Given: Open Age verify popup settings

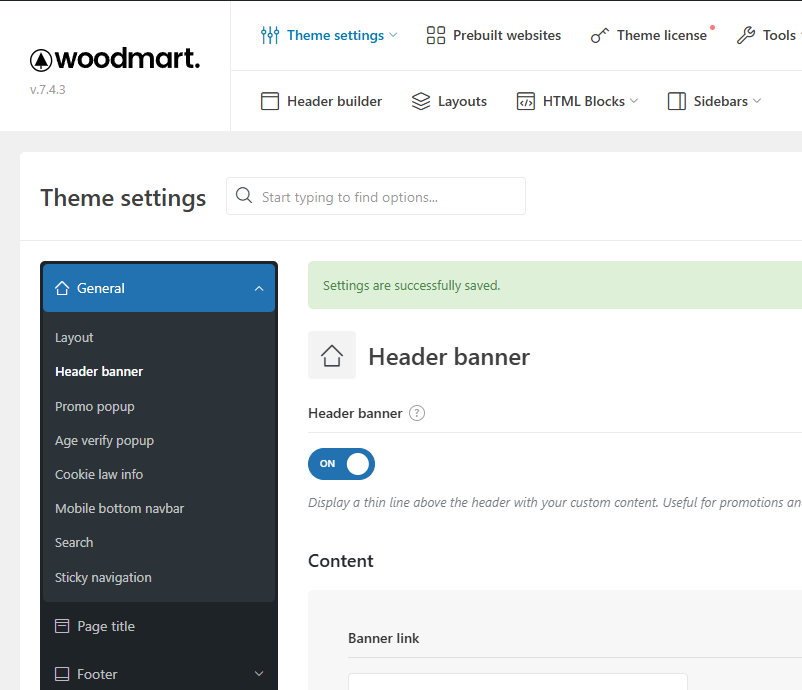Looking at the screenshot, I should [x=104, y=440].
